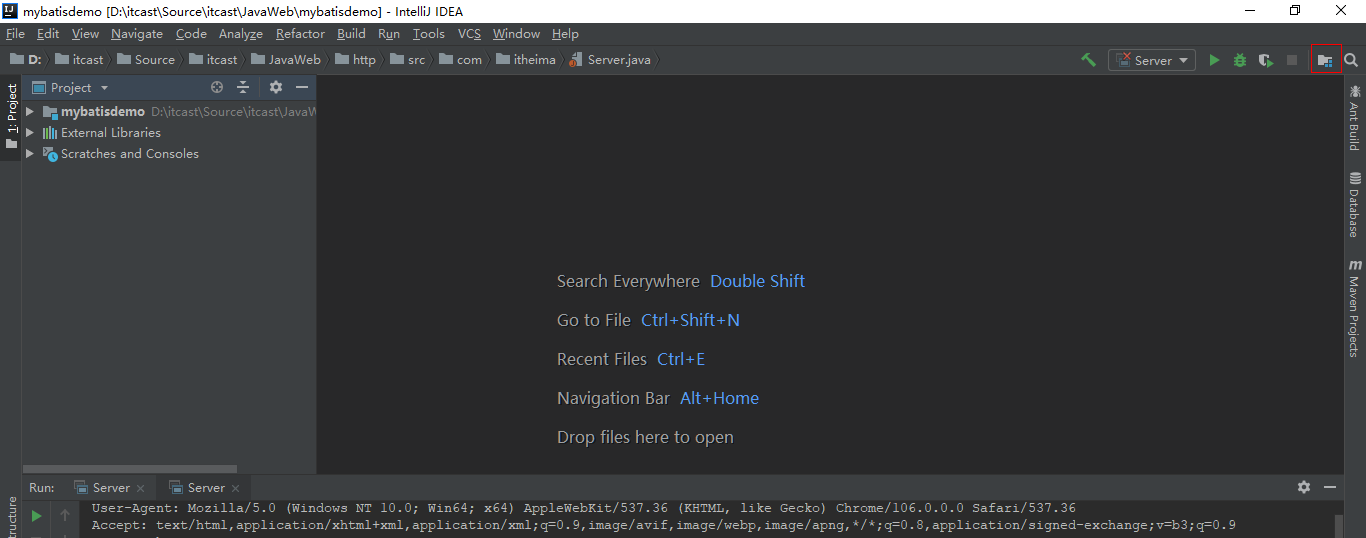Expand External Libraries tree arrow

pos(30,133)
